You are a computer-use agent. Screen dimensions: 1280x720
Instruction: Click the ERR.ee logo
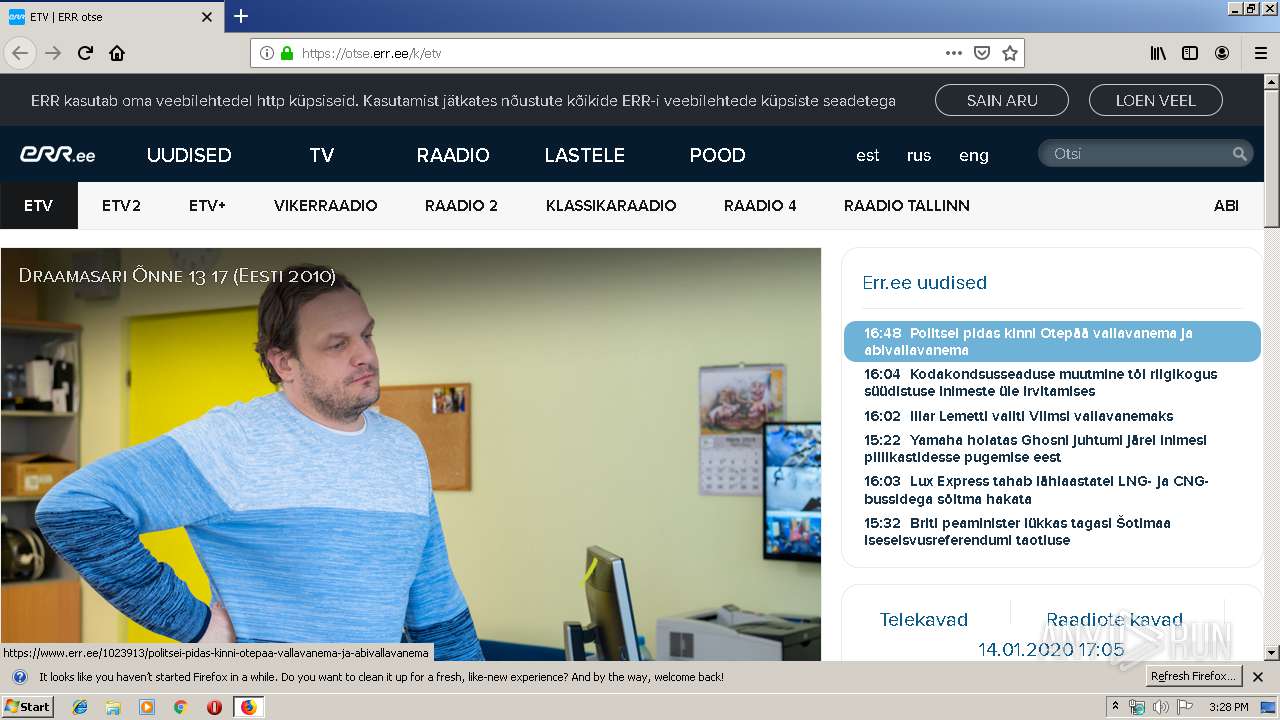point(58,155)
